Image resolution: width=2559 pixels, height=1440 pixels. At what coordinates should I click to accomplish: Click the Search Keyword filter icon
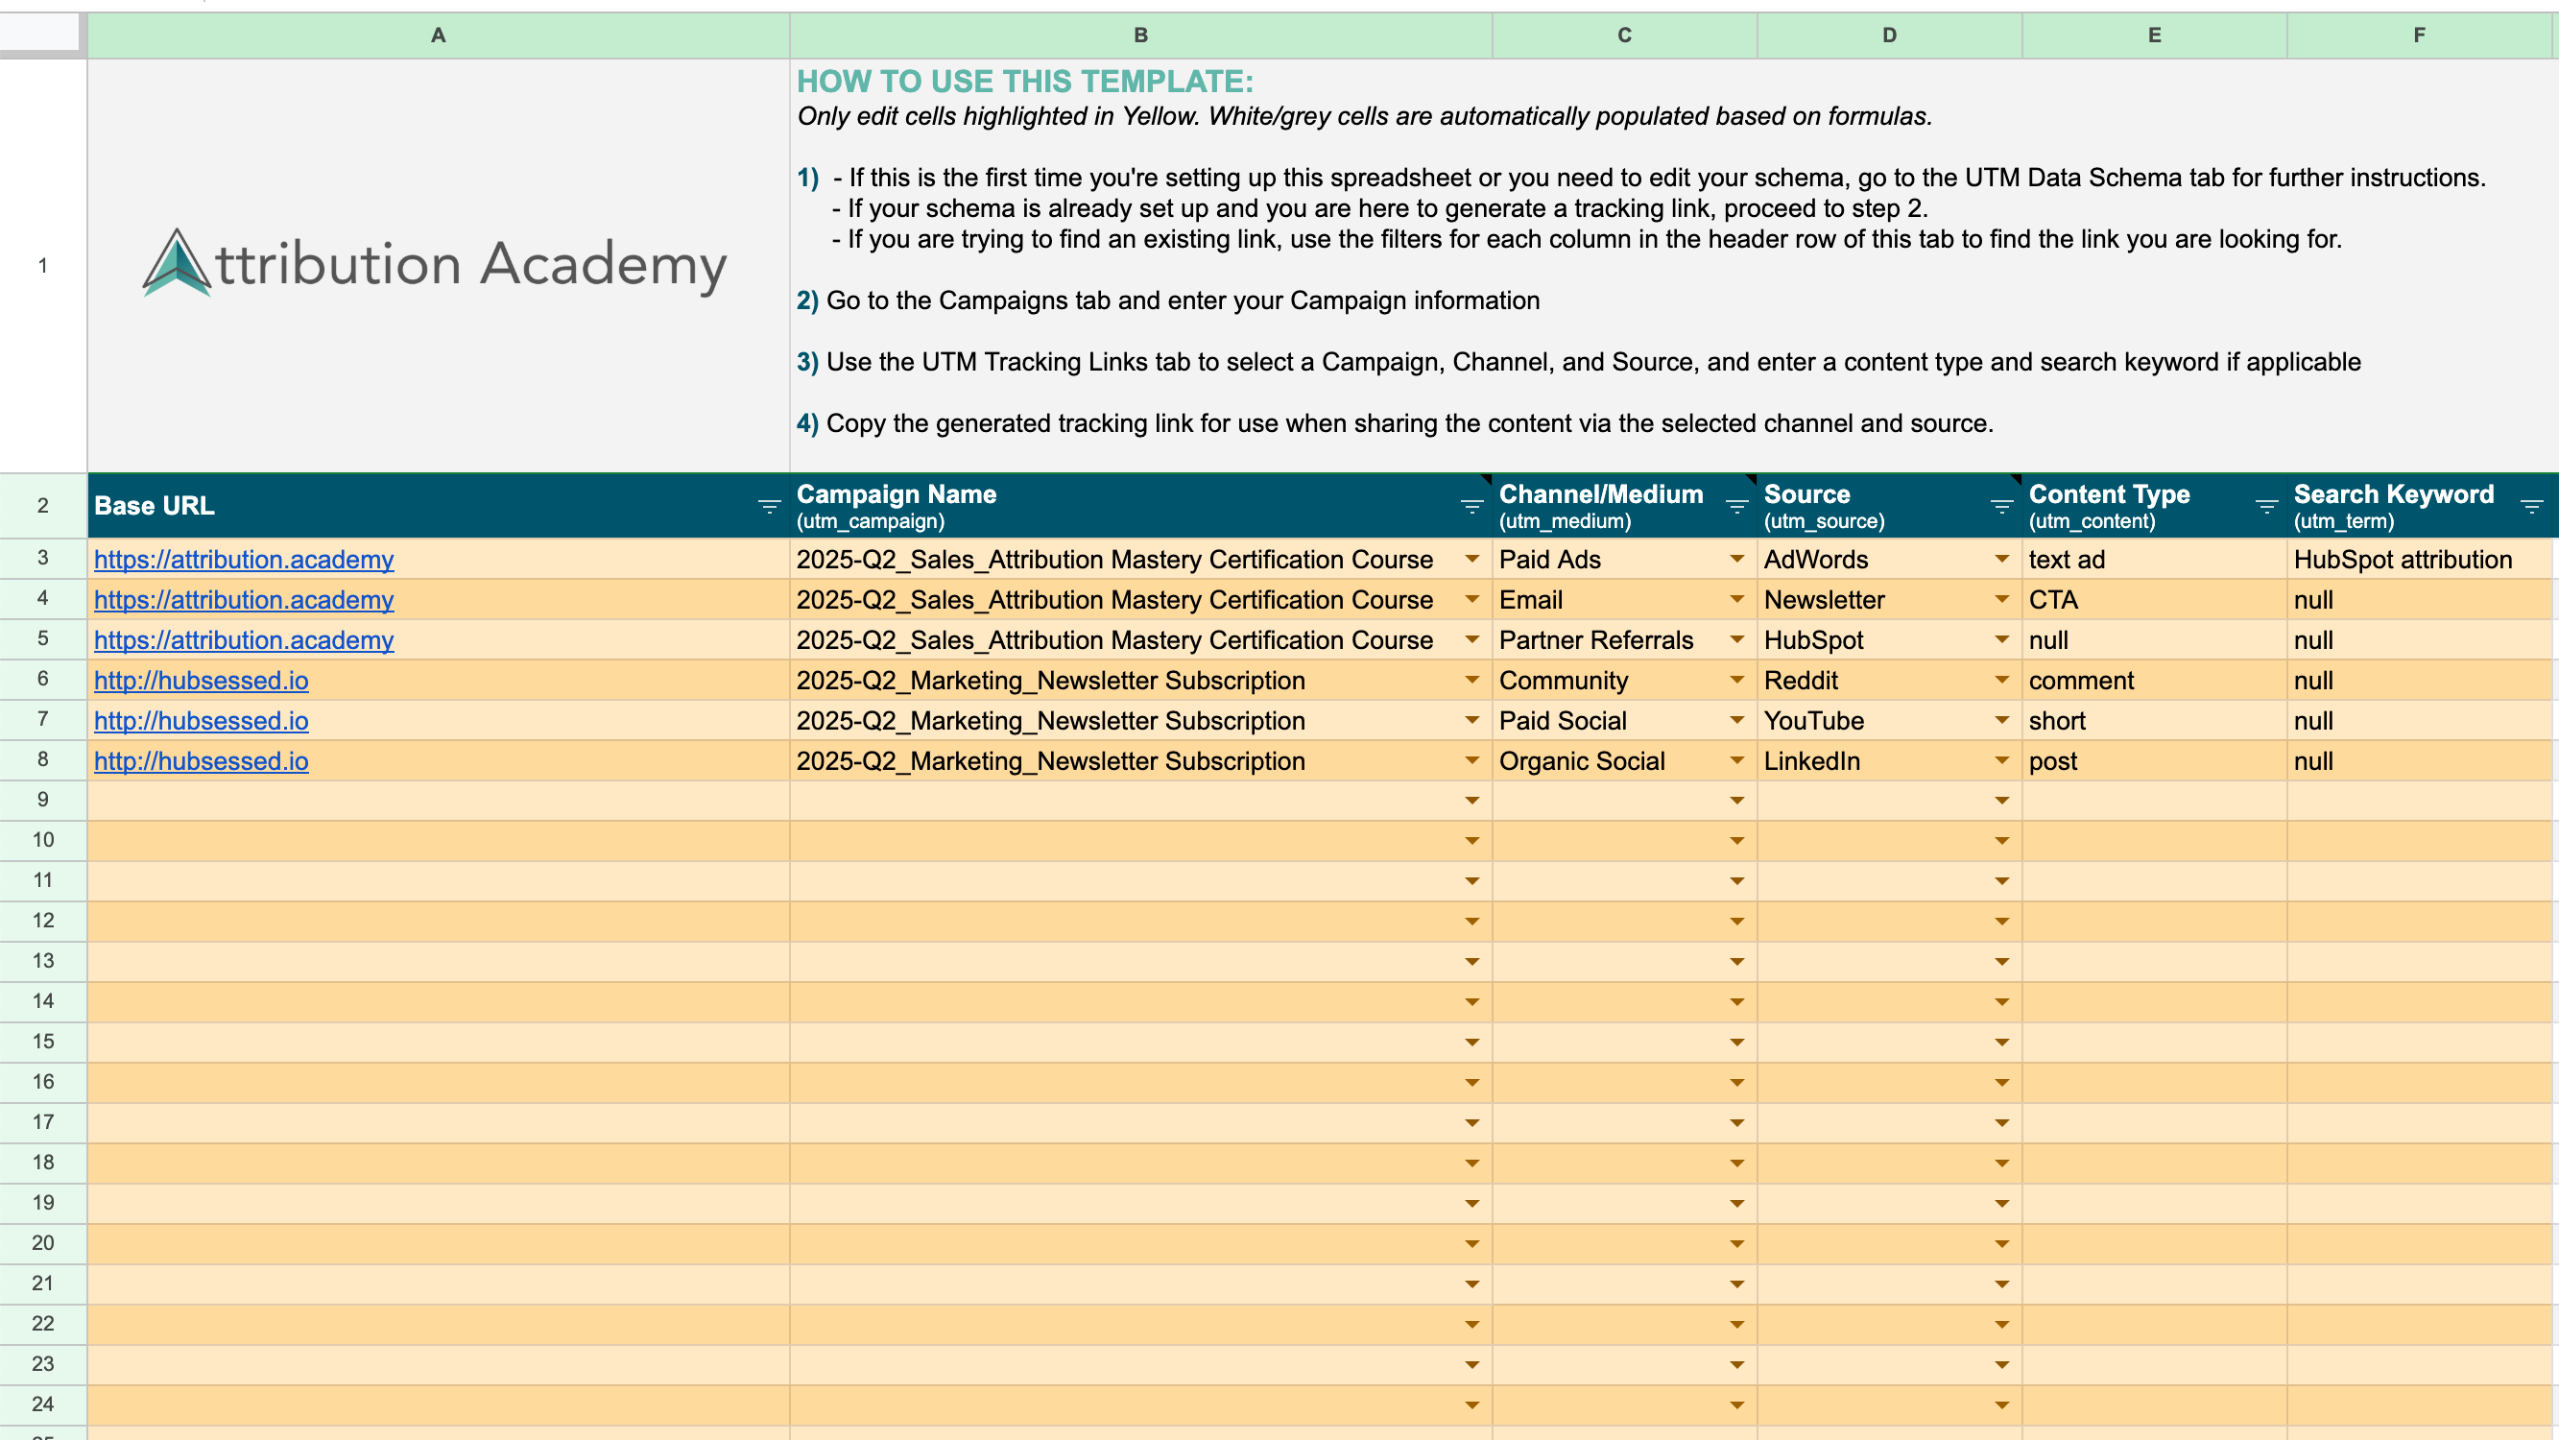2531,507
